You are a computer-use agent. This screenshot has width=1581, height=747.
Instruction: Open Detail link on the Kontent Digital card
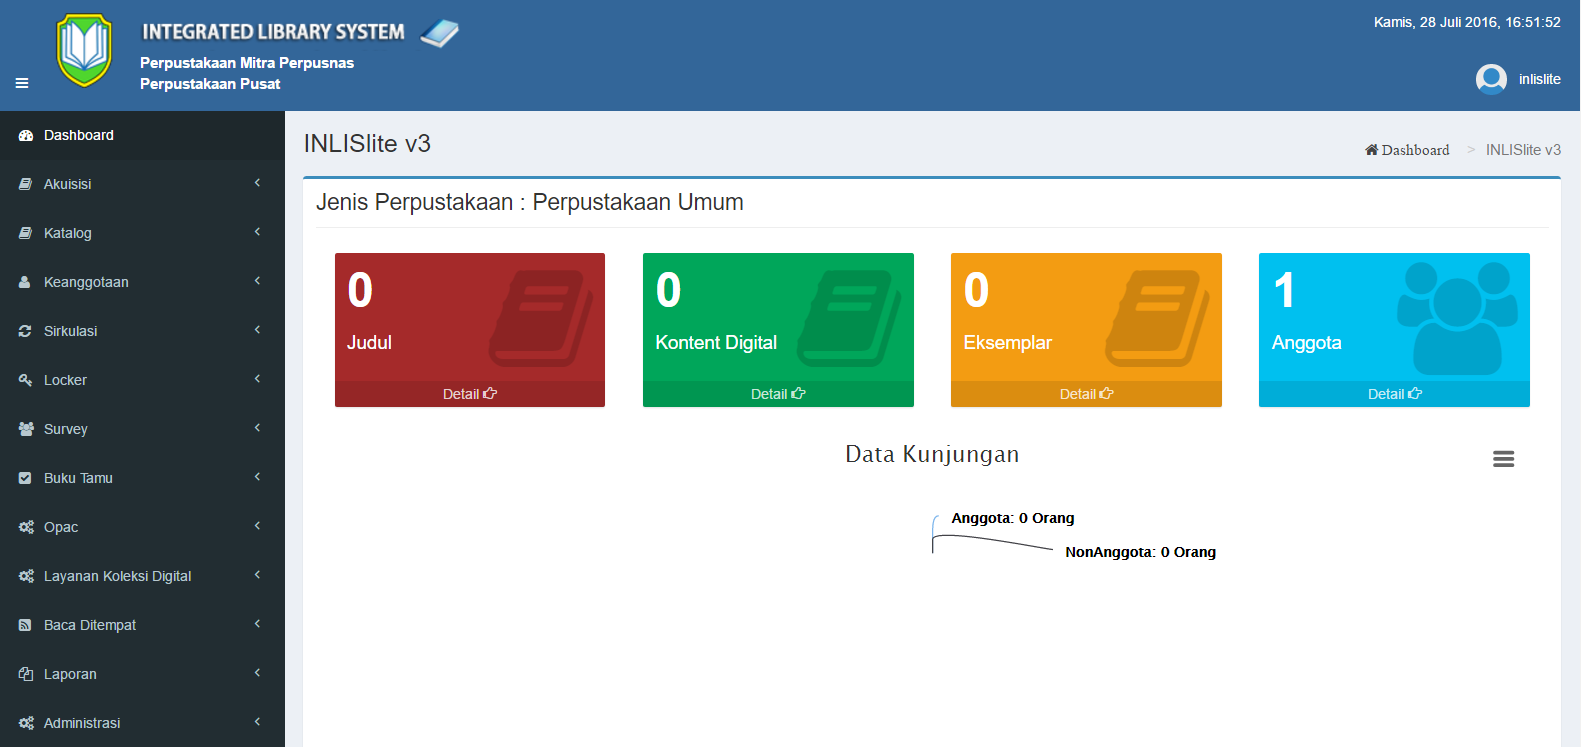[778, 394]
